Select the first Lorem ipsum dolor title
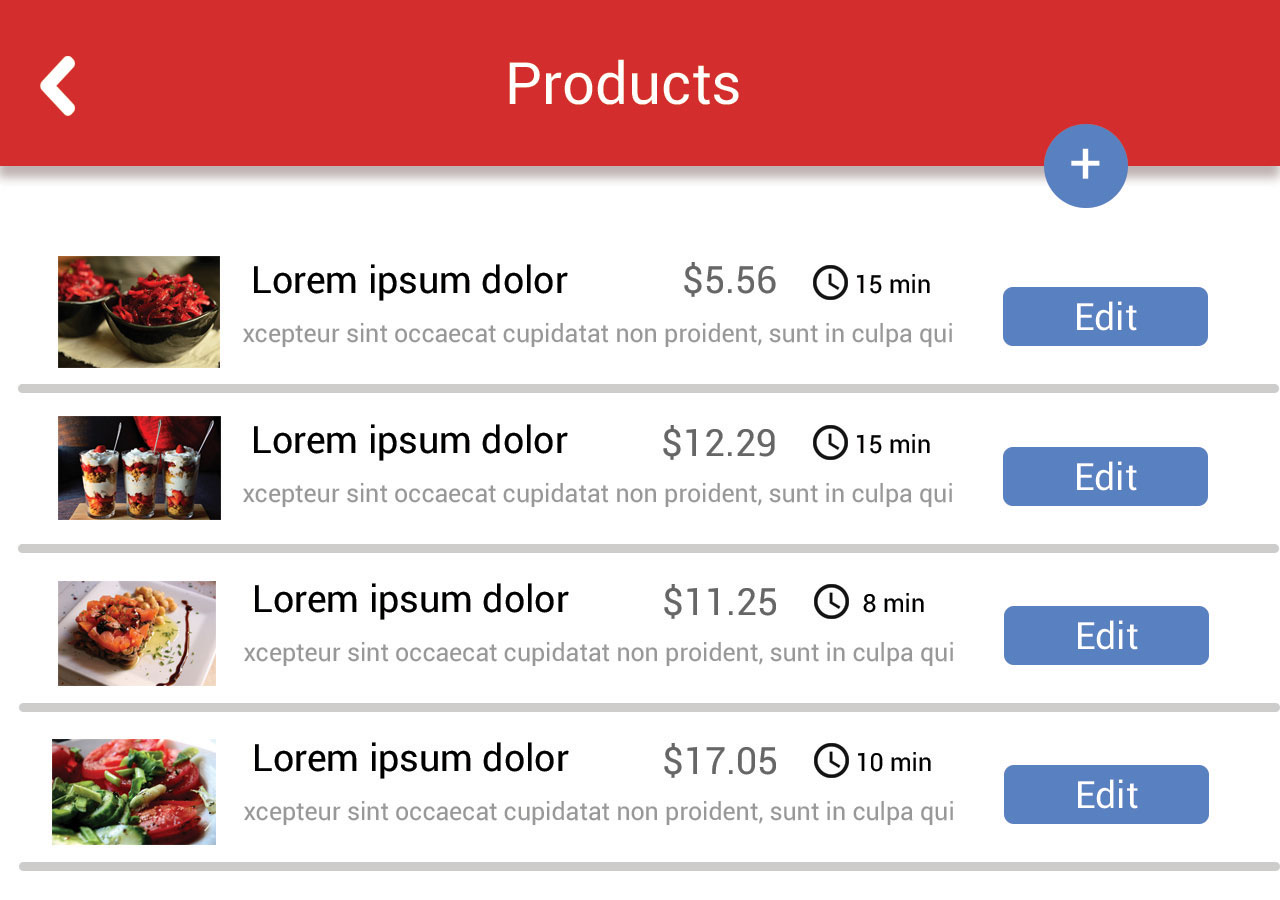The height and width of the screenshot is (900, 1280). (x=409, y=281)
